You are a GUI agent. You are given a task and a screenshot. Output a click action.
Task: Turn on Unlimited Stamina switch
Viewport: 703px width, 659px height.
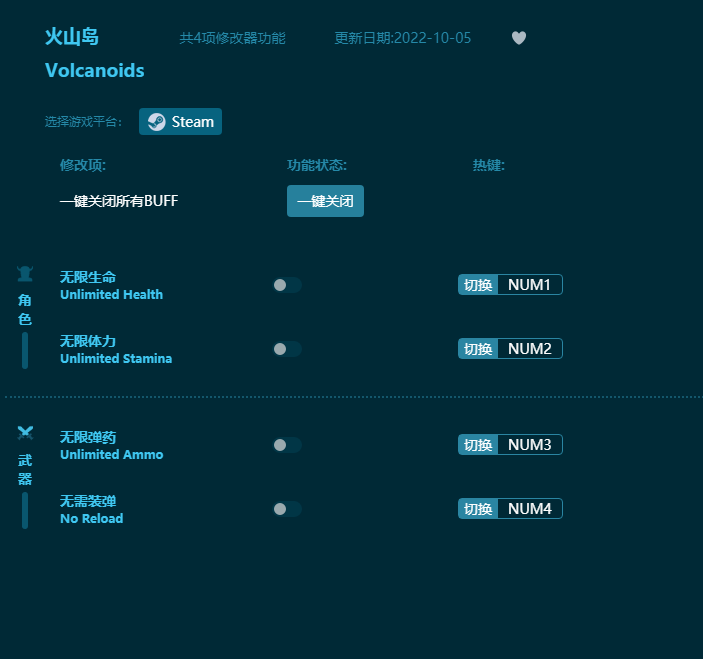click(x=287, y=349)
